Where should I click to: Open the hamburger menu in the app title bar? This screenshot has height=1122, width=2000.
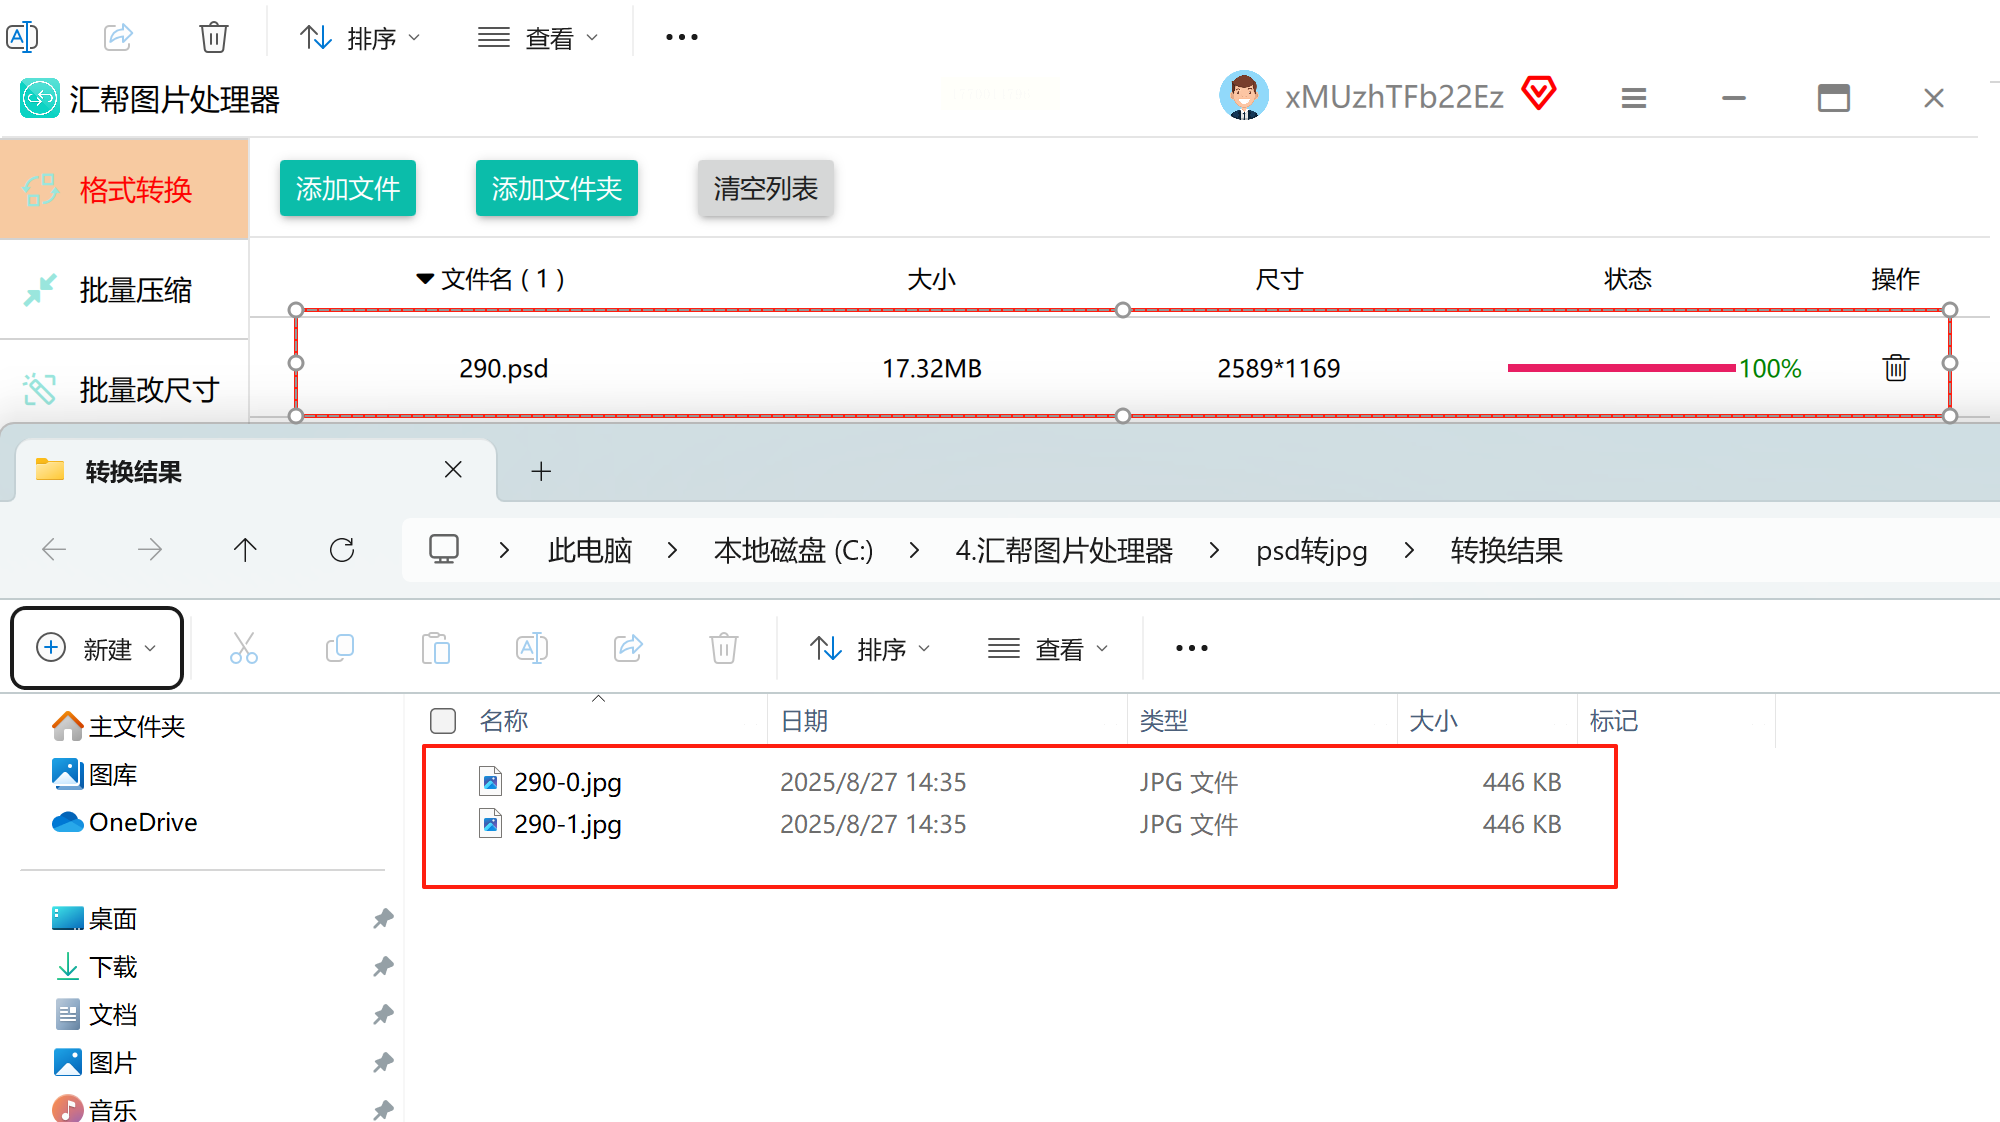1634,98
